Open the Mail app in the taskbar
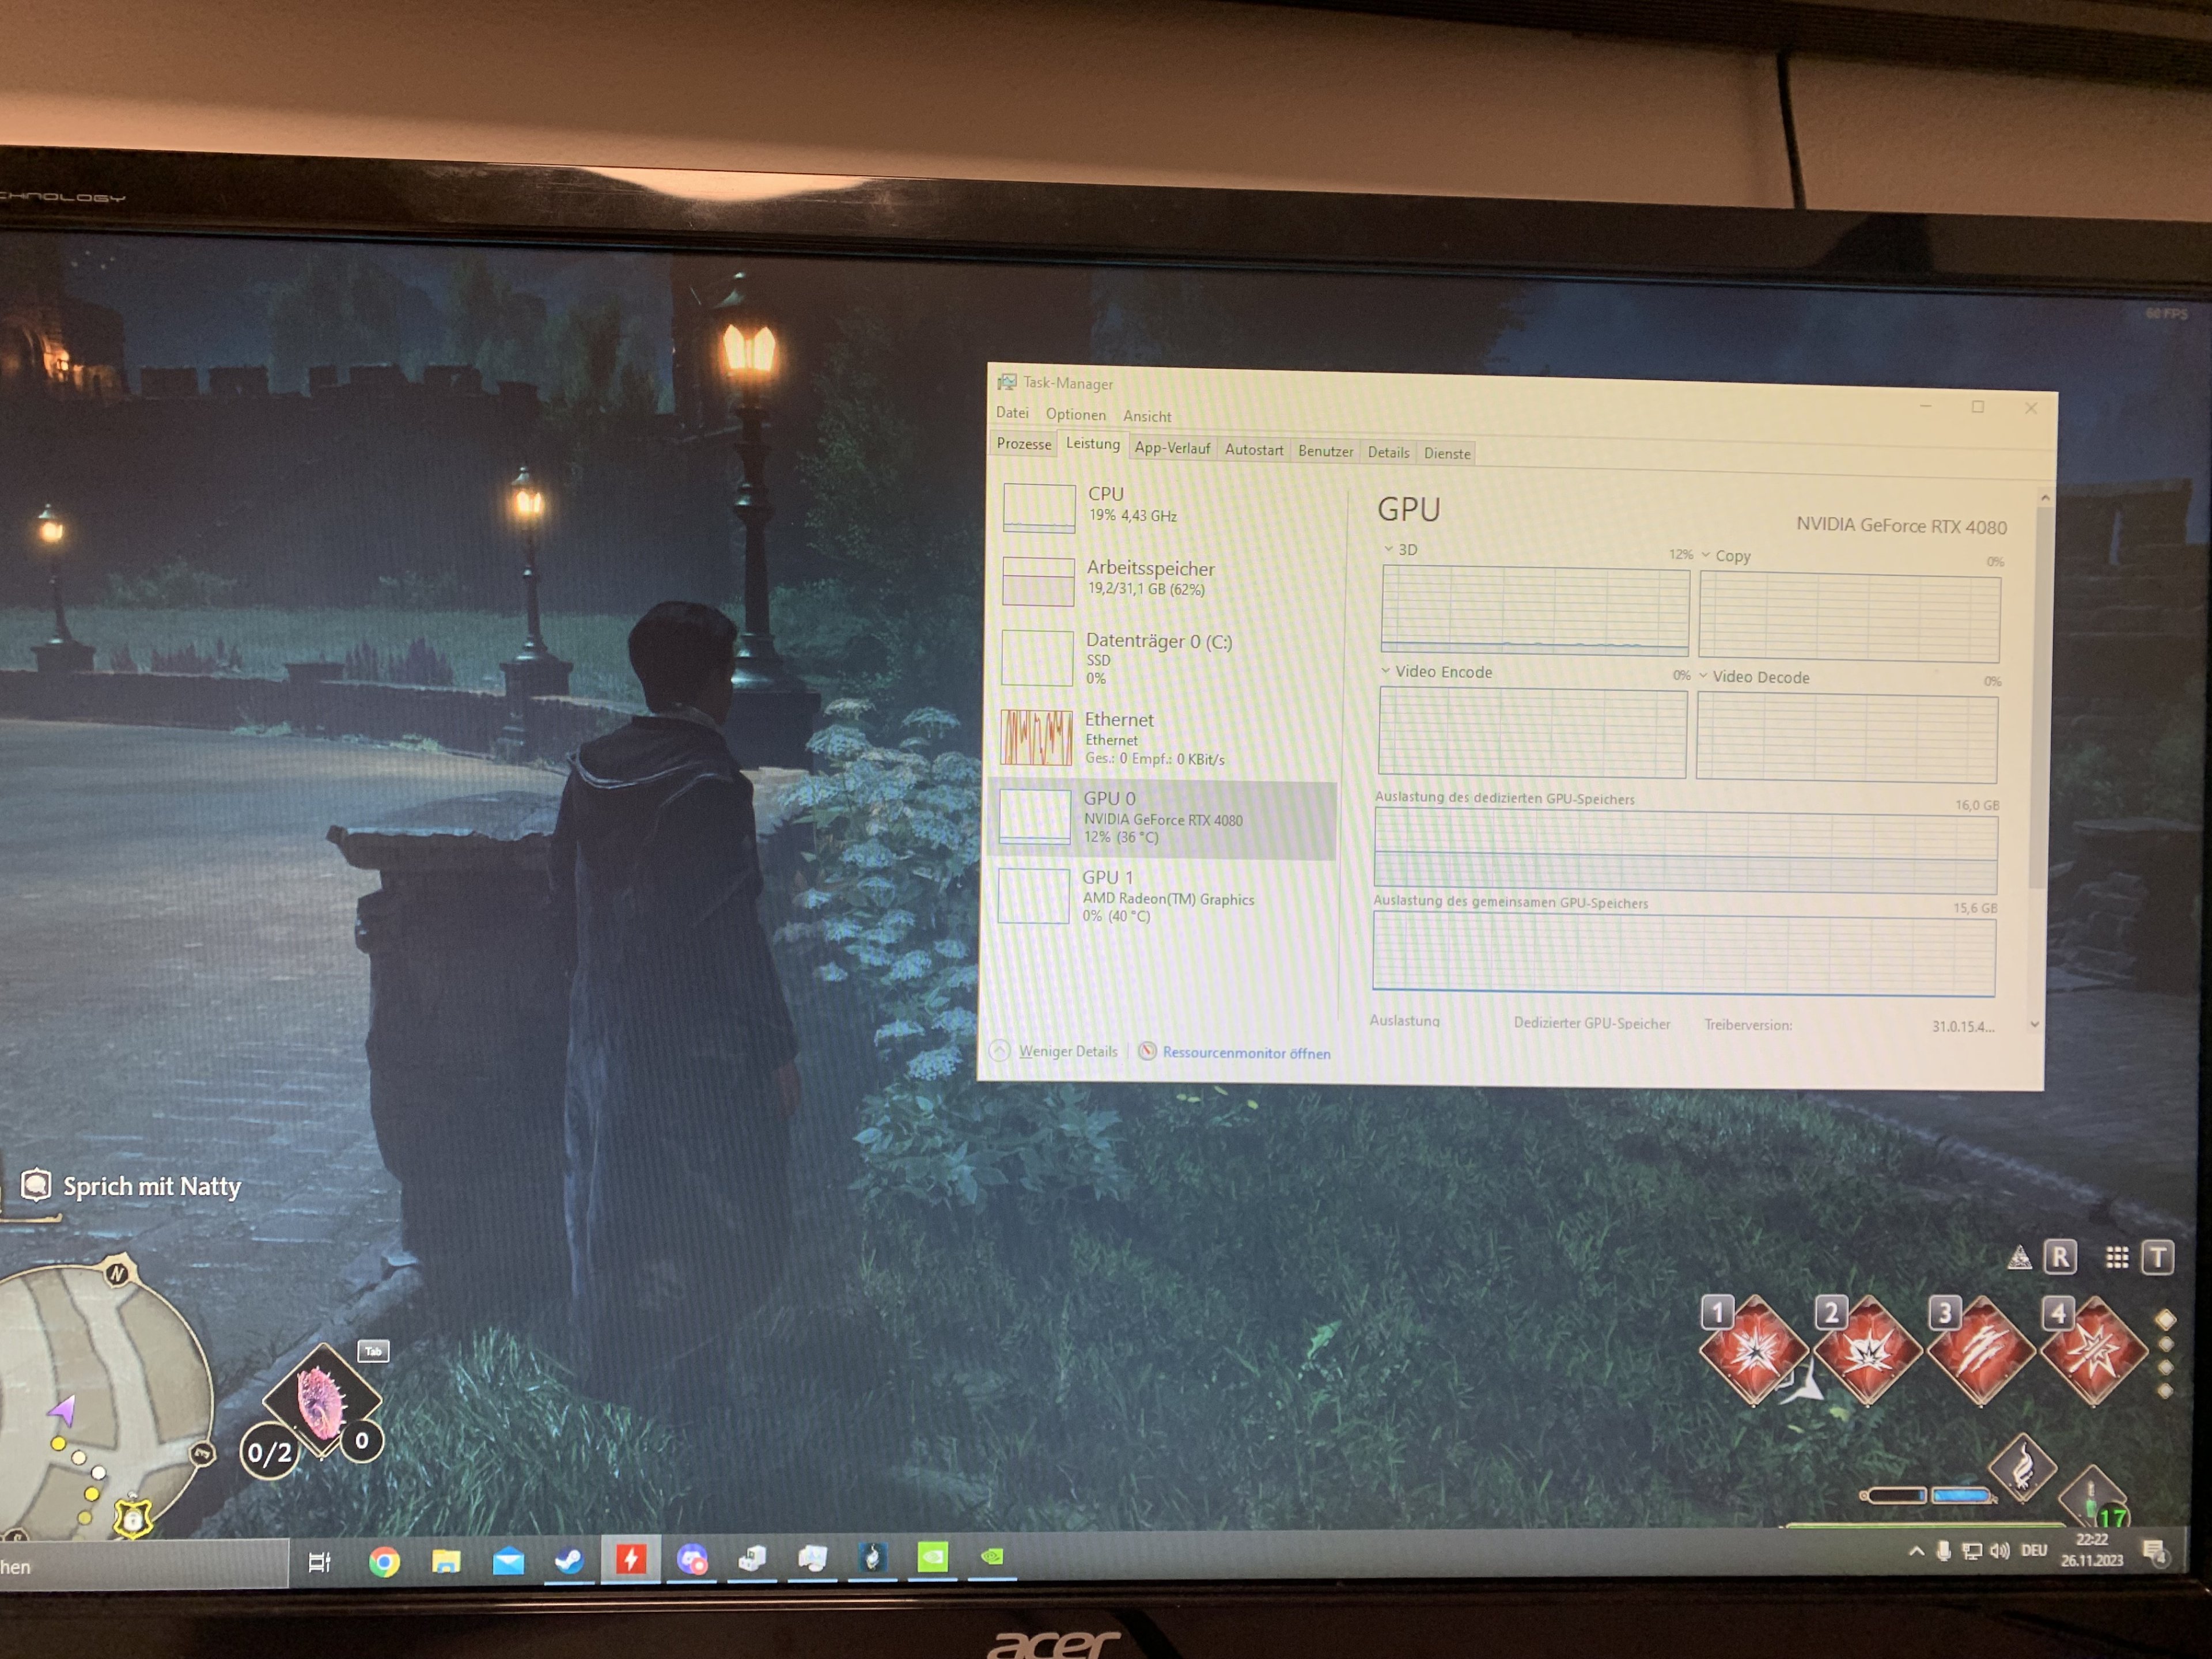Image resolution: width=2212 pixels, height=1659 pixels. (x=508, y=1561)
